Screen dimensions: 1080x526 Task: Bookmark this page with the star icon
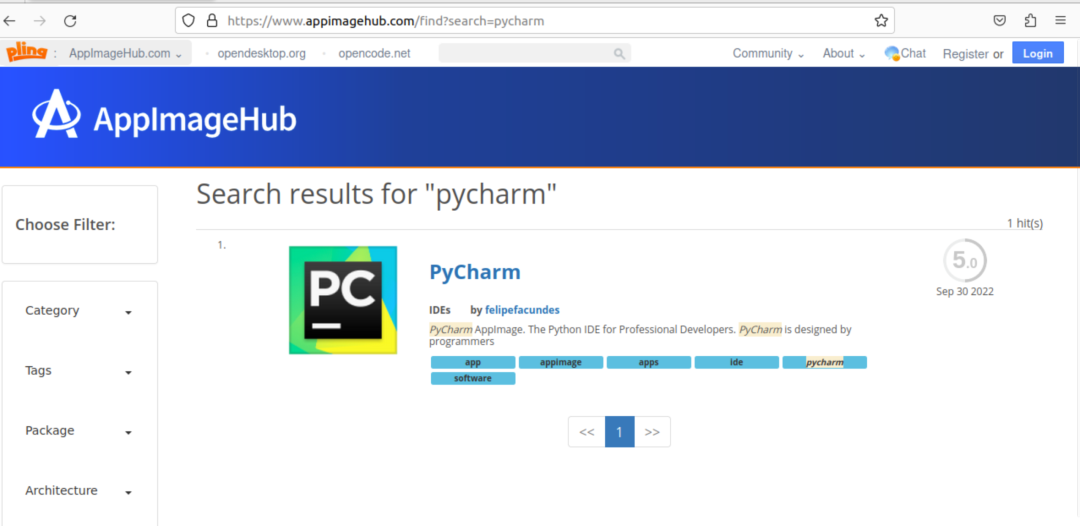click(881, 21)
